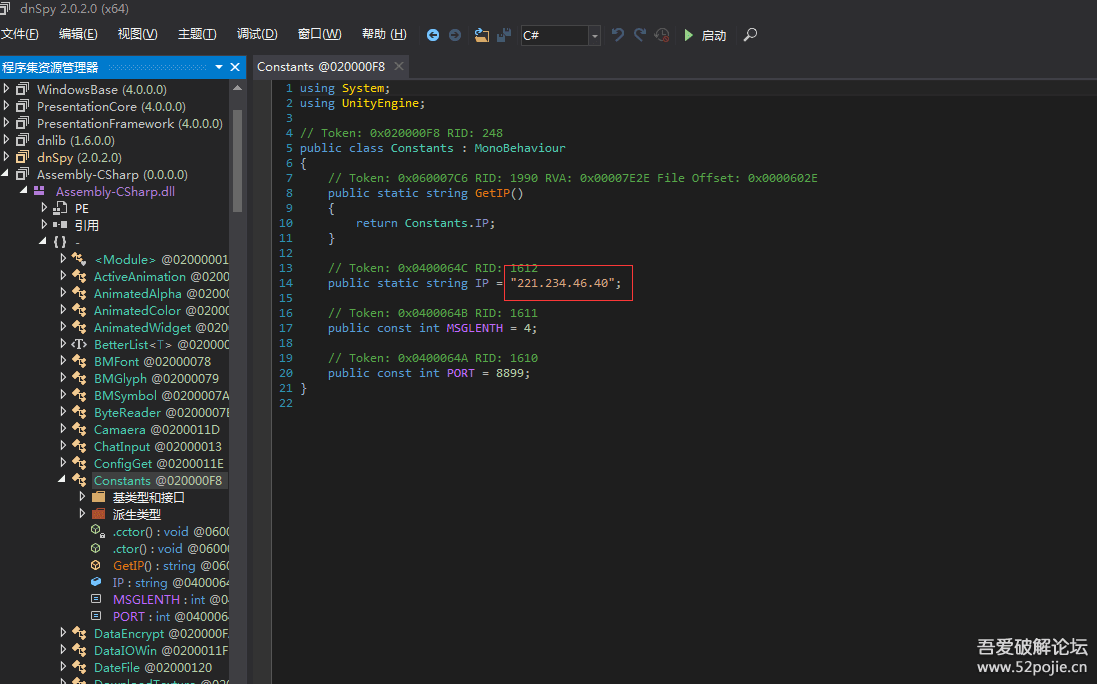1097x684 pixels.
Task: Navigate forward with the forward arrow icon
Action: (x=455, y=35)
